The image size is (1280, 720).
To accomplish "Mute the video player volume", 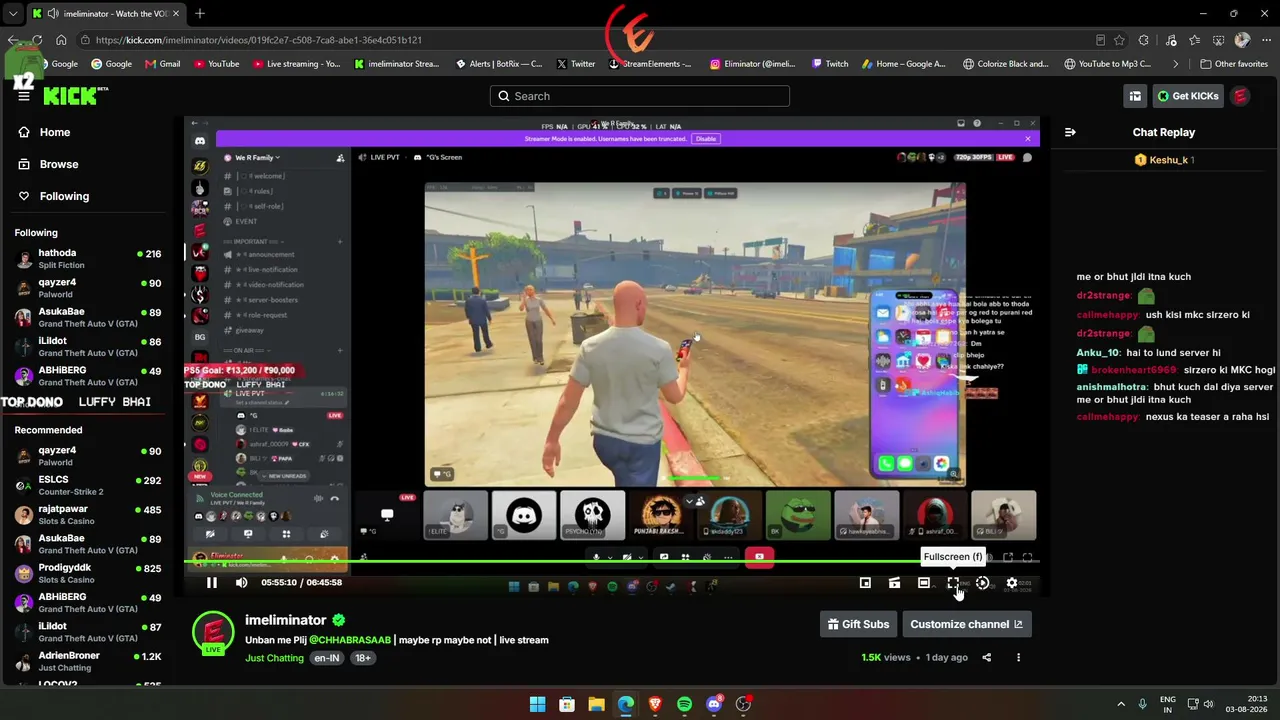I will [x=241, y=583].
